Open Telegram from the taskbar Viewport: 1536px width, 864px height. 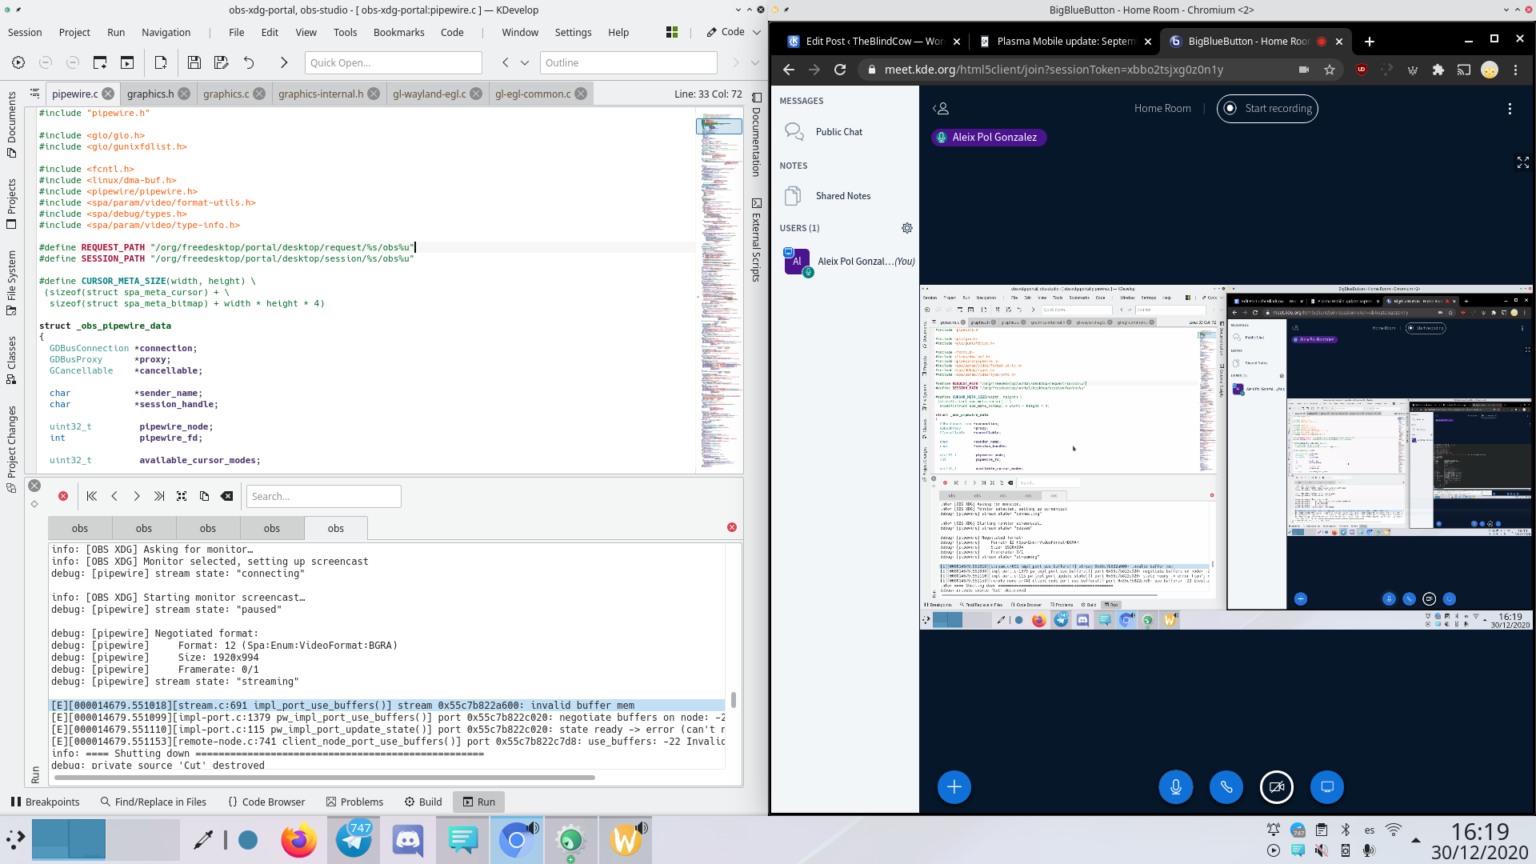pos(354,840)
